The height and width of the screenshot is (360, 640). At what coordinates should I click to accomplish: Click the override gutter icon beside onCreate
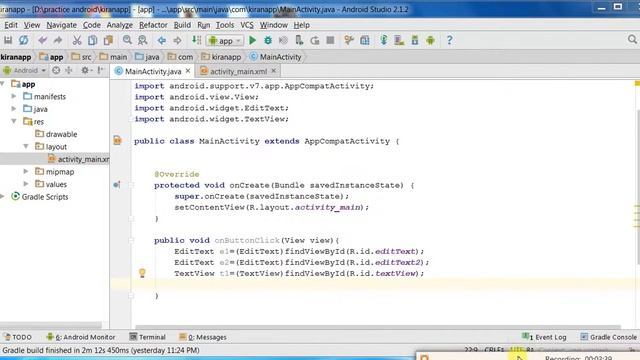pos(117,185)
